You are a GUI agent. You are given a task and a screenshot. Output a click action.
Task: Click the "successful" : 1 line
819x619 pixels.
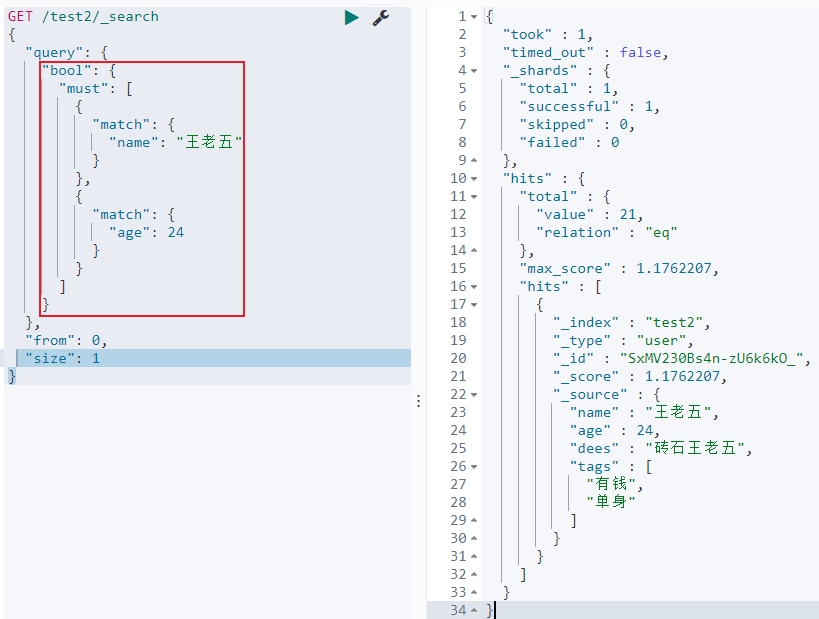coord(589,107)
